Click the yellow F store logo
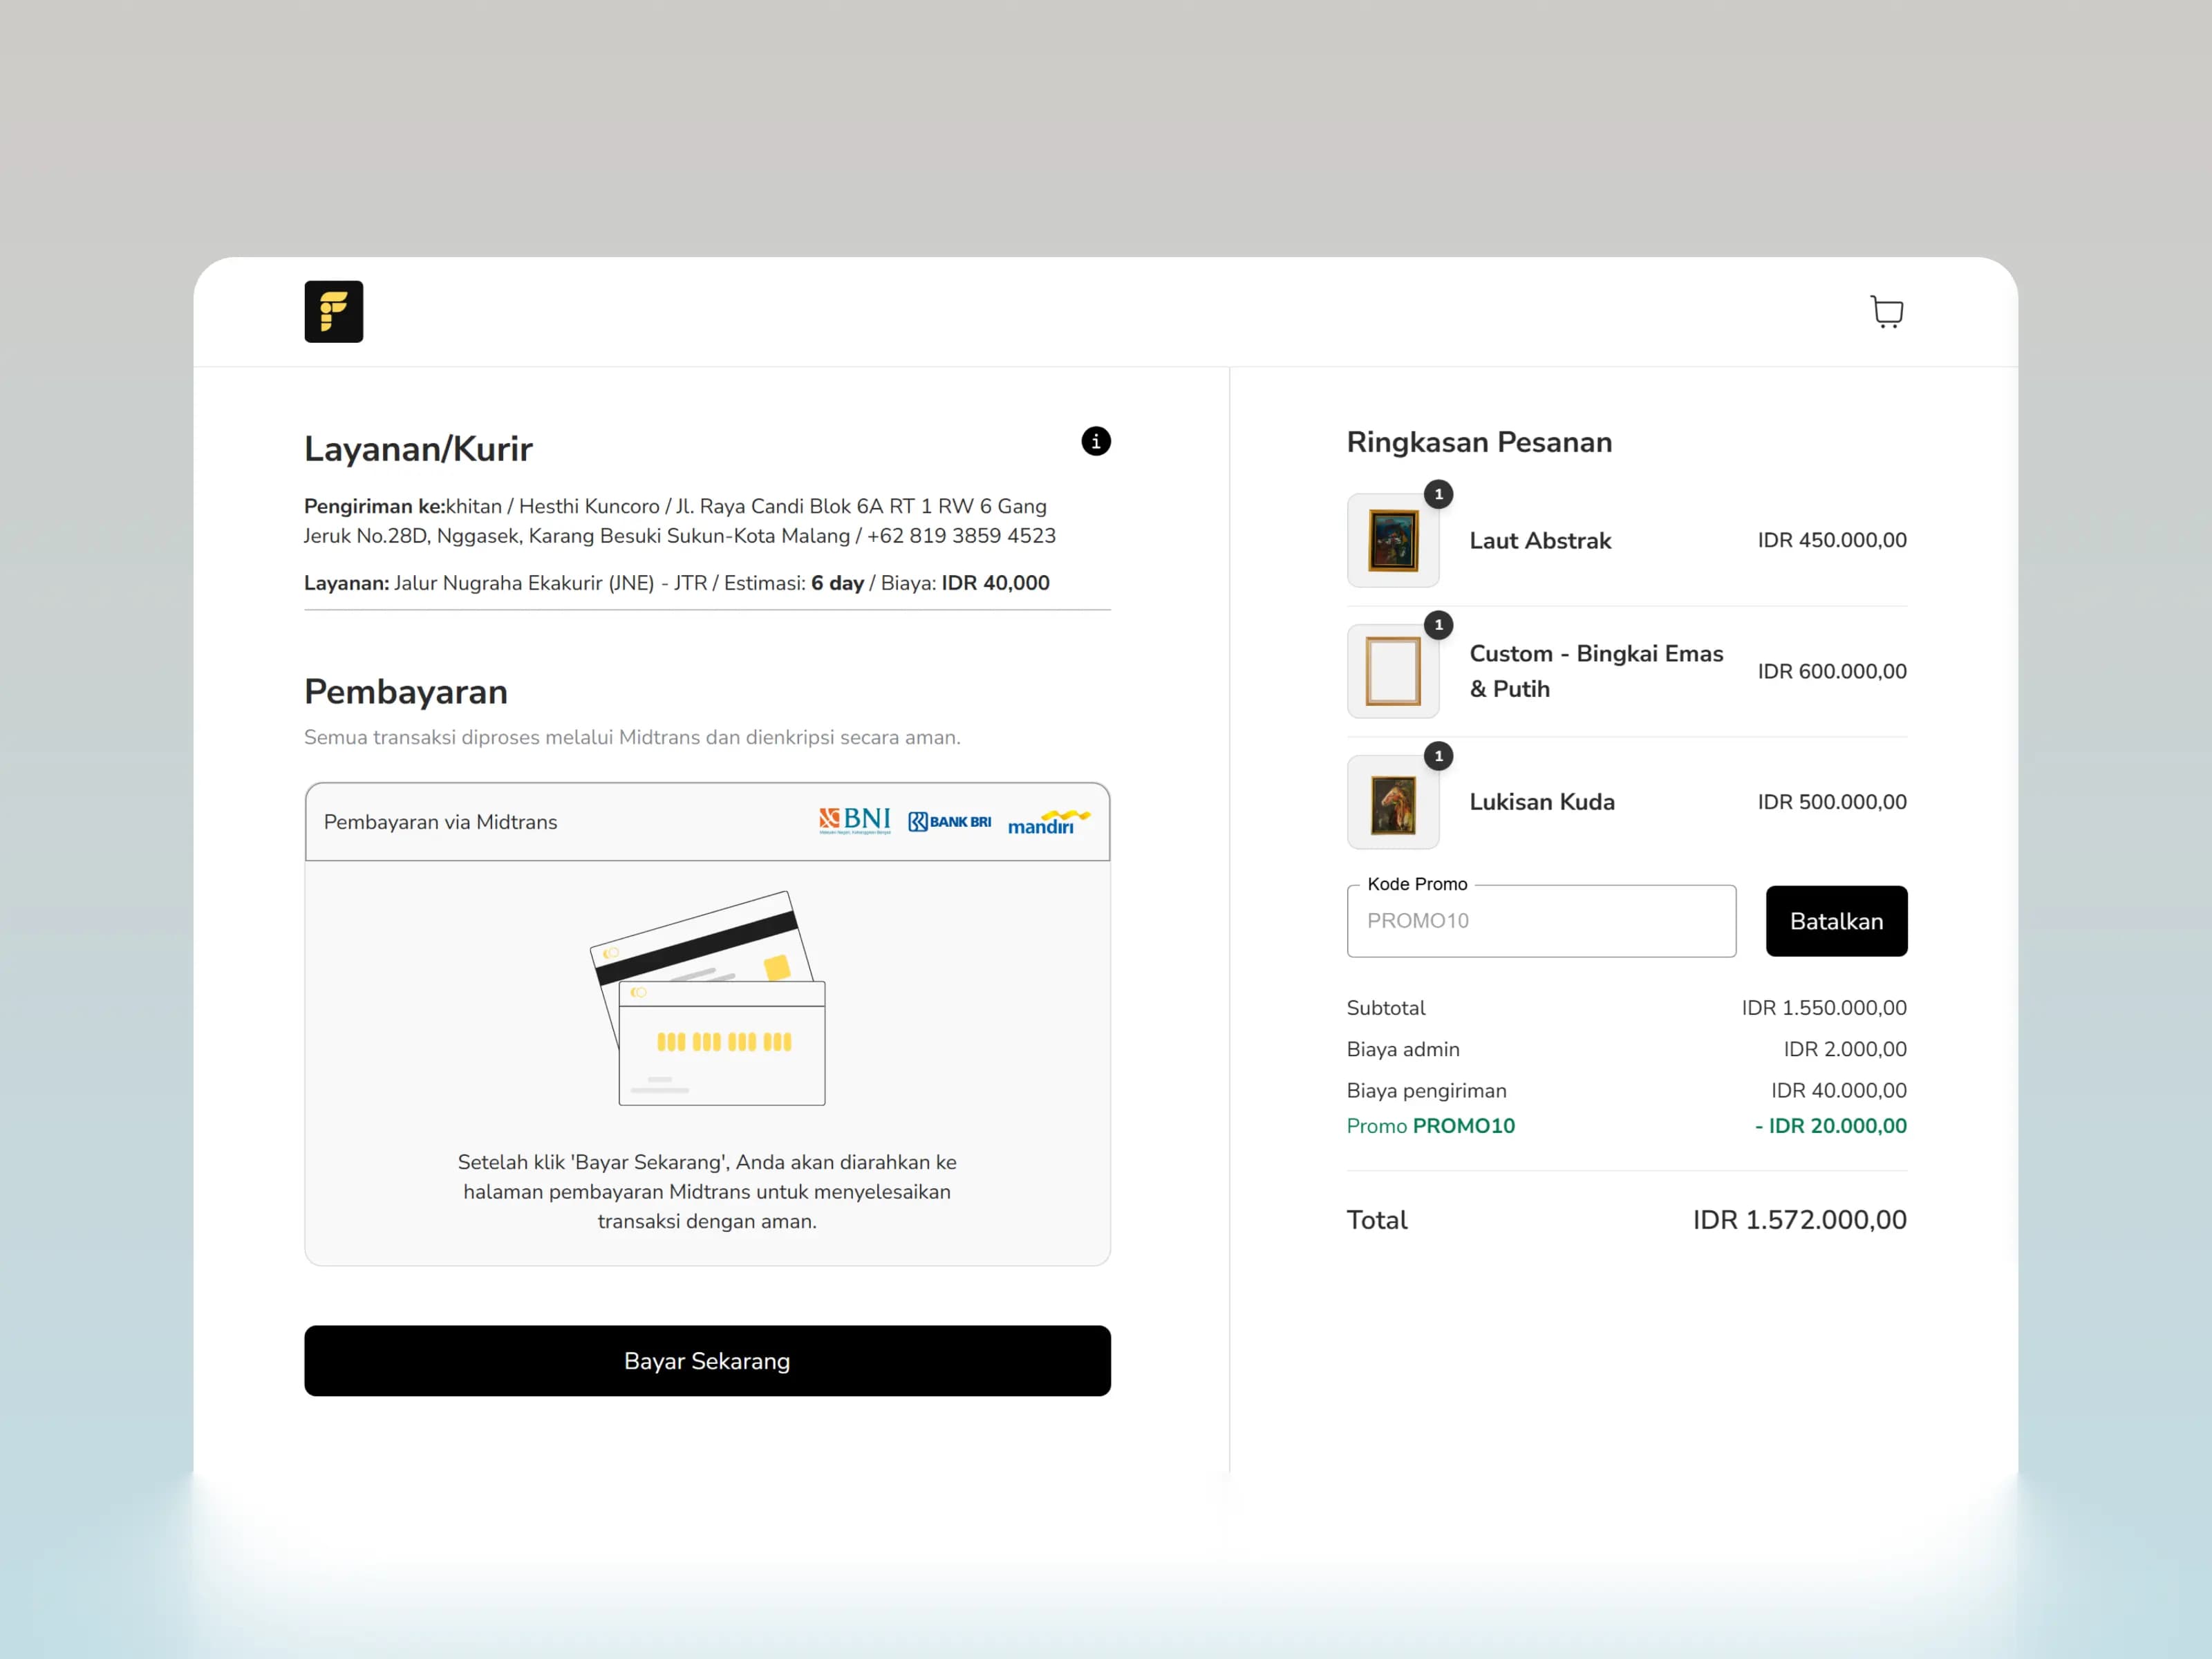 334,312
